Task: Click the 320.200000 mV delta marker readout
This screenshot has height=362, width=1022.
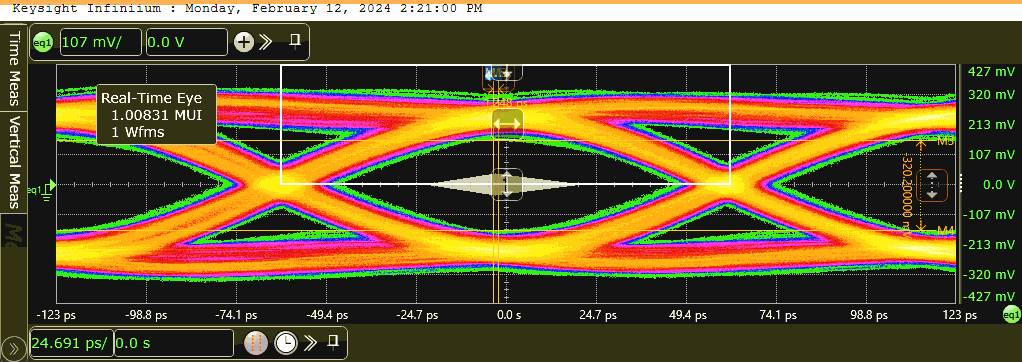Action: [x=907, y=194]
